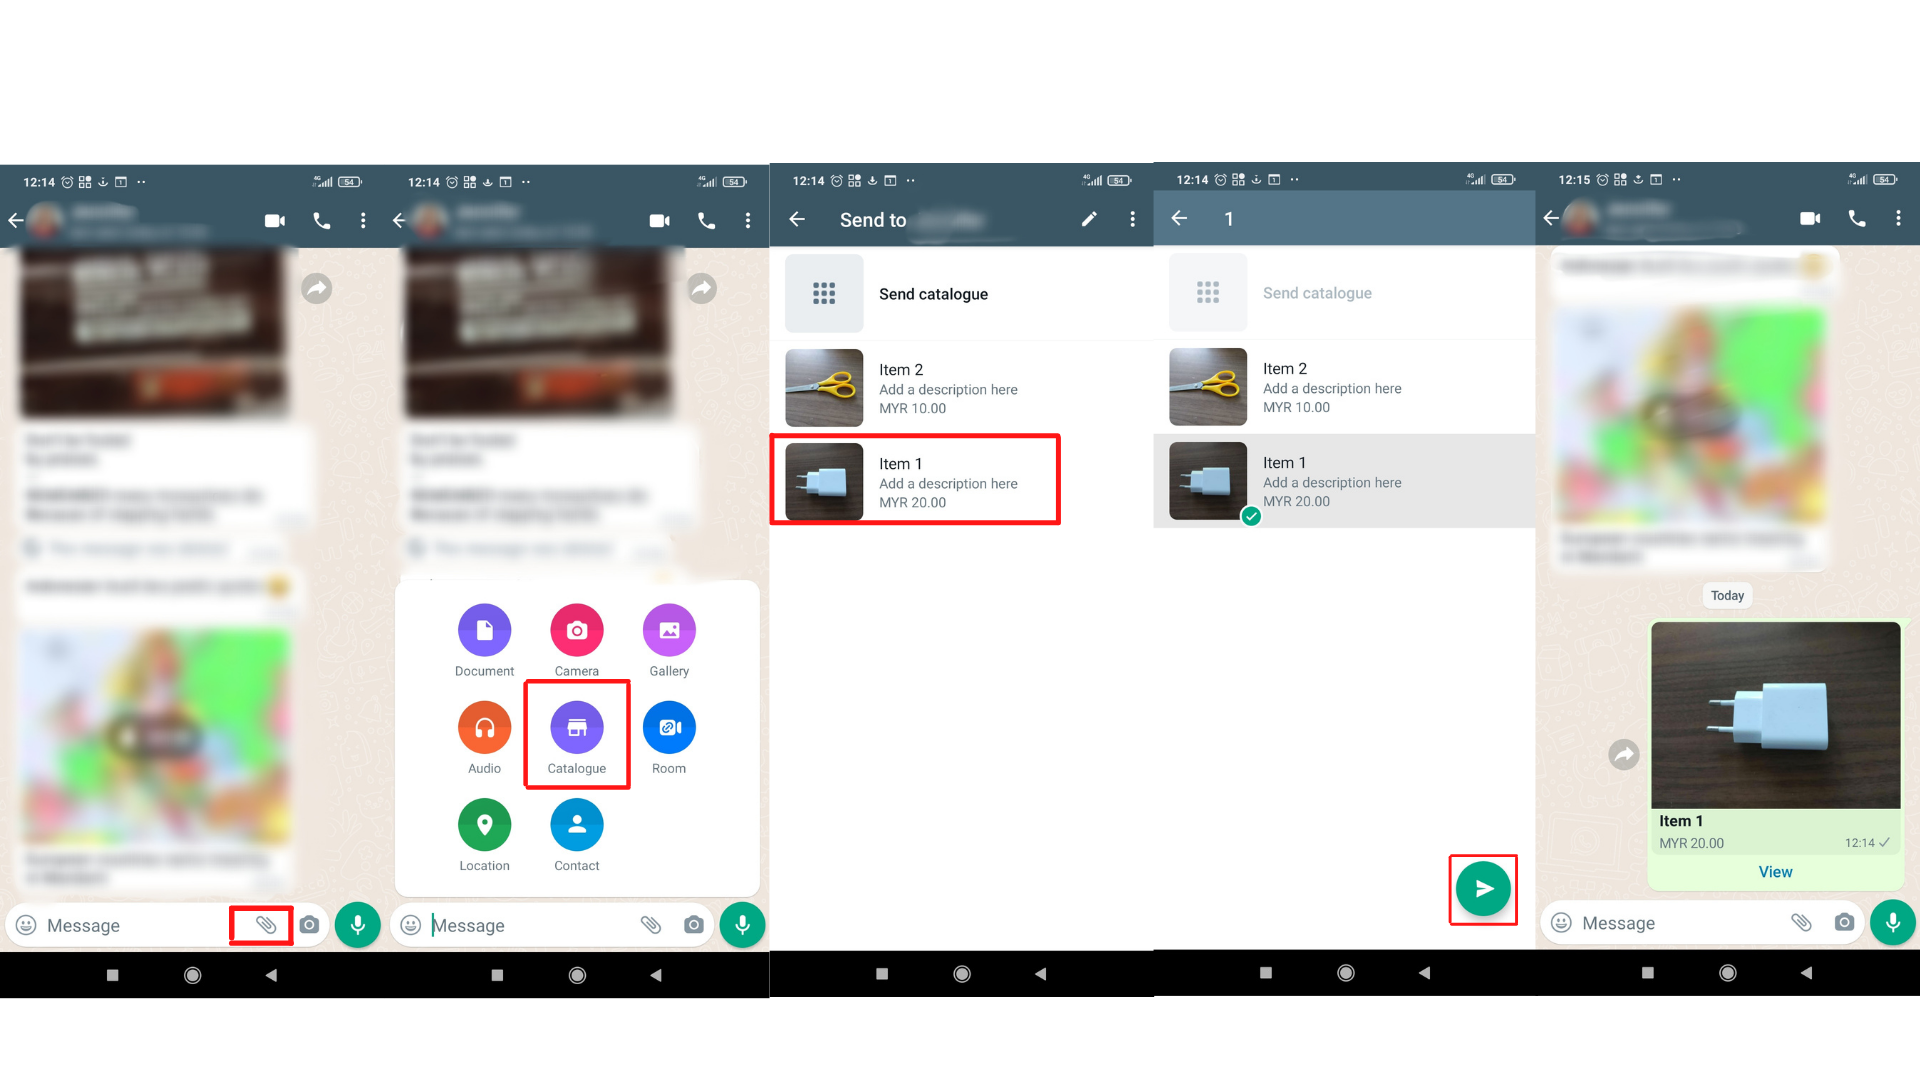1920x1080 pixels.
Task: Click the green Send button
Action: pyautogui.click(x=1480, y=889)
